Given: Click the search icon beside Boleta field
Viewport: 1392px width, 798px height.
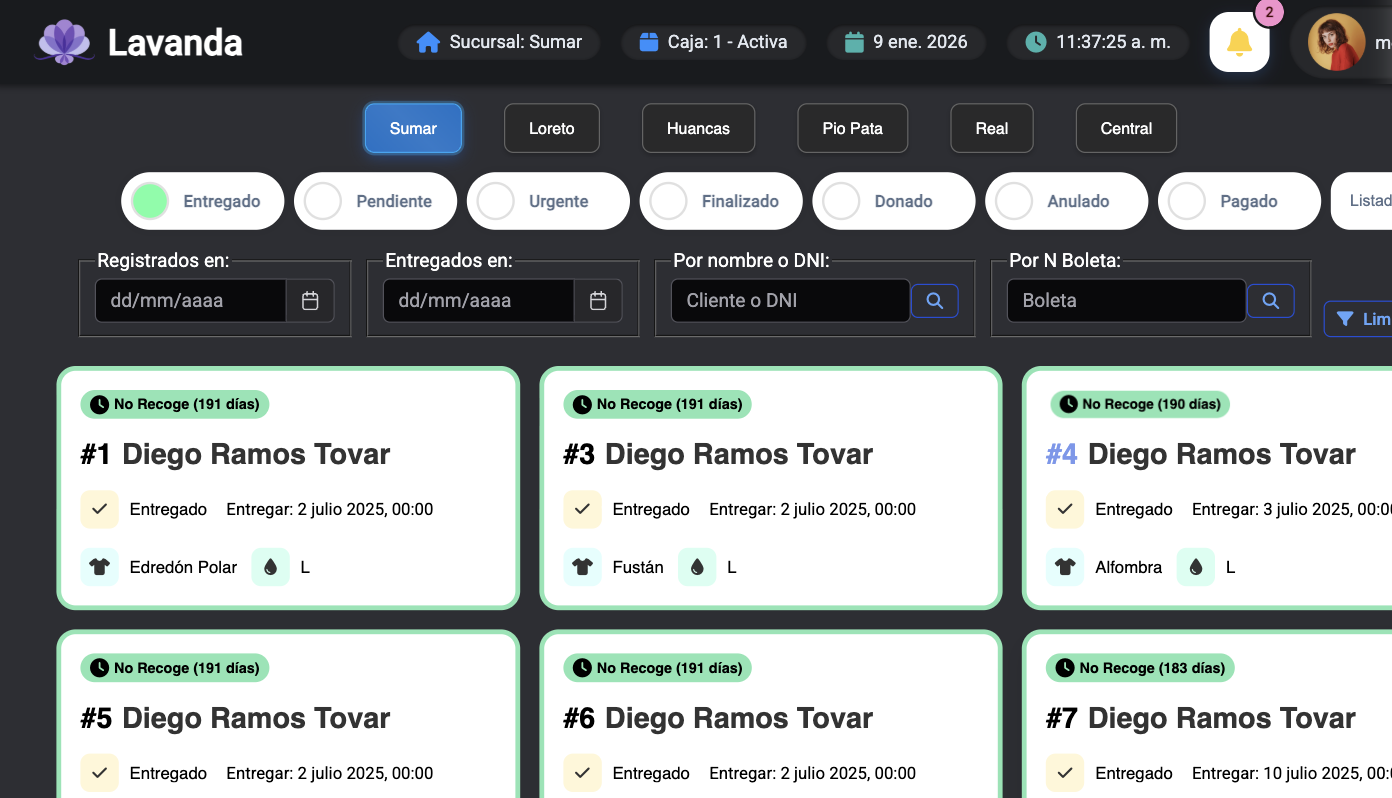Looking at the screenshot, I should [x=1270, y=301].
